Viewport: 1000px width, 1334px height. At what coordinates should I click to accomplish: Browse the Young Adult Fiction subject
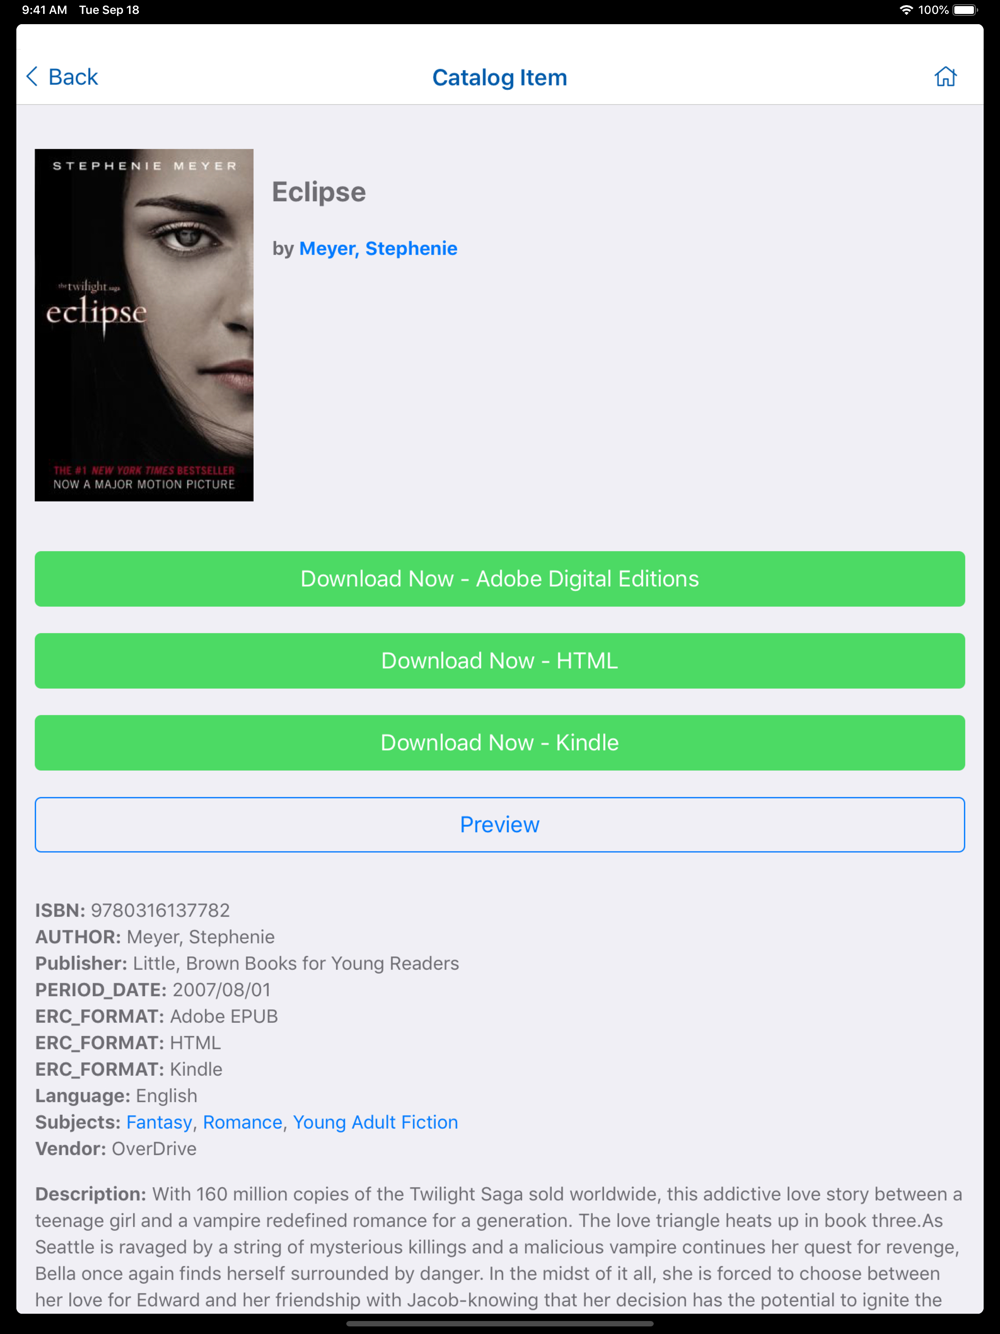(375, 1122)
